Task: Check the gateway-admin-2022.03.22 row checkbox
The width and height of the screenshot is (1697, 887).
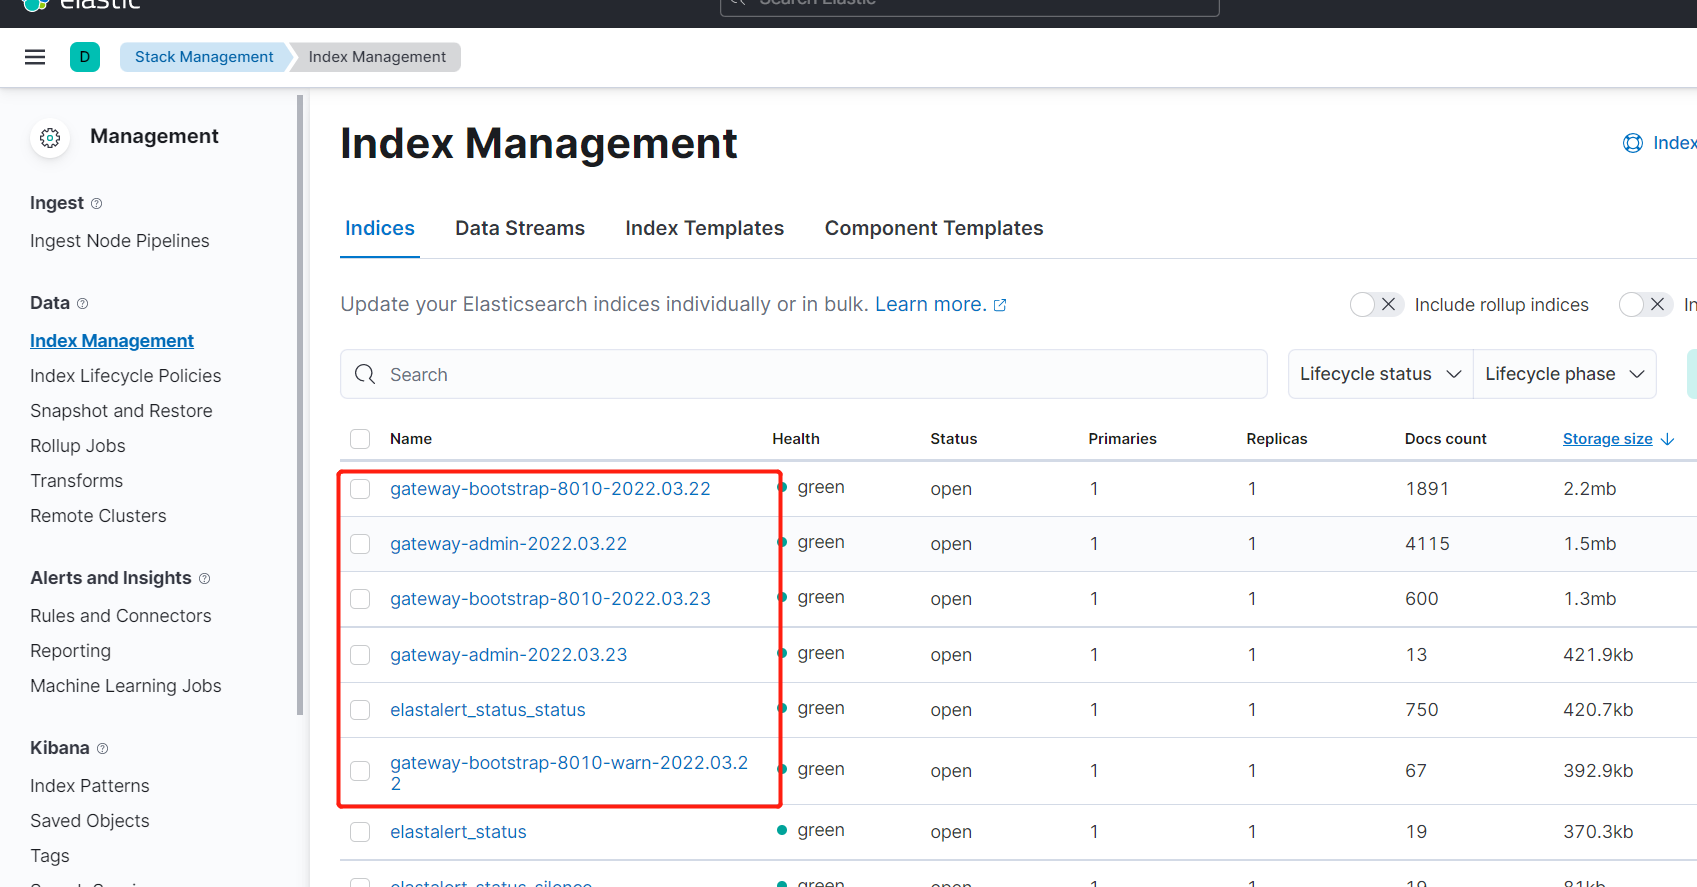Action: [x=360, y=544]
